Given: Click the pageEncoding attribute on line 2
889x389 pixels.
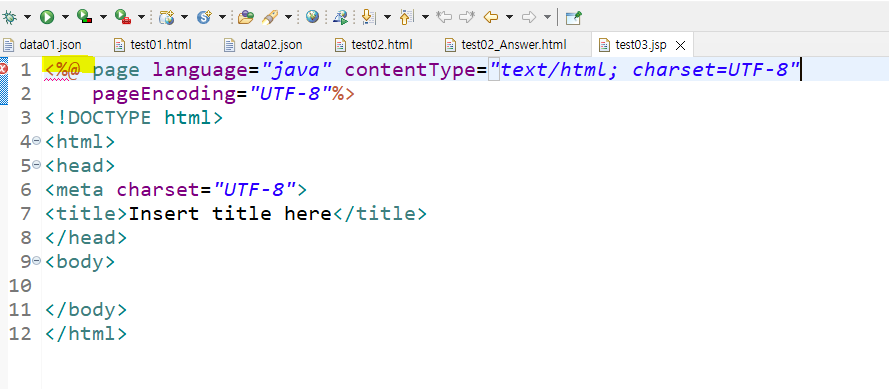Looking at the screenshot, I should (164, 94).
